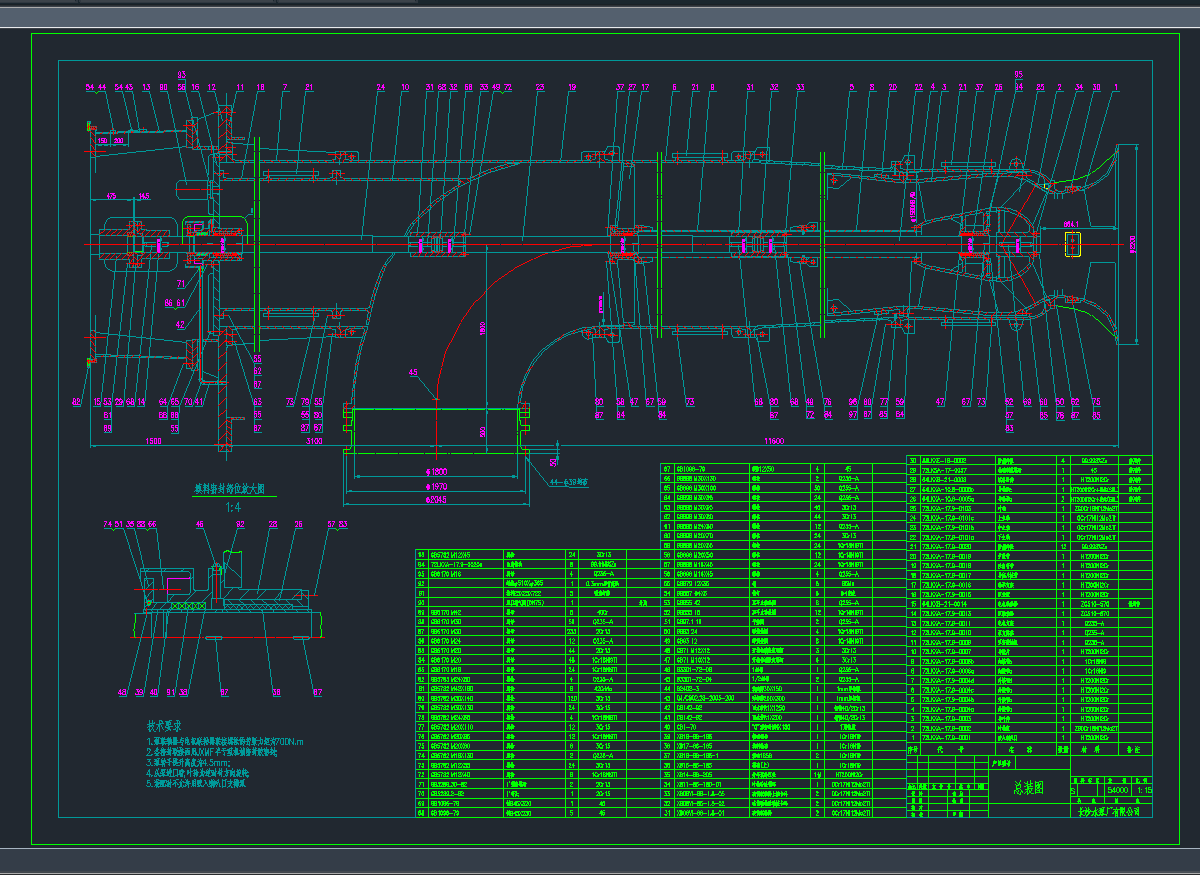
Task: Click the GB1096-79 row numbered 67
Action: click(692, 468)
